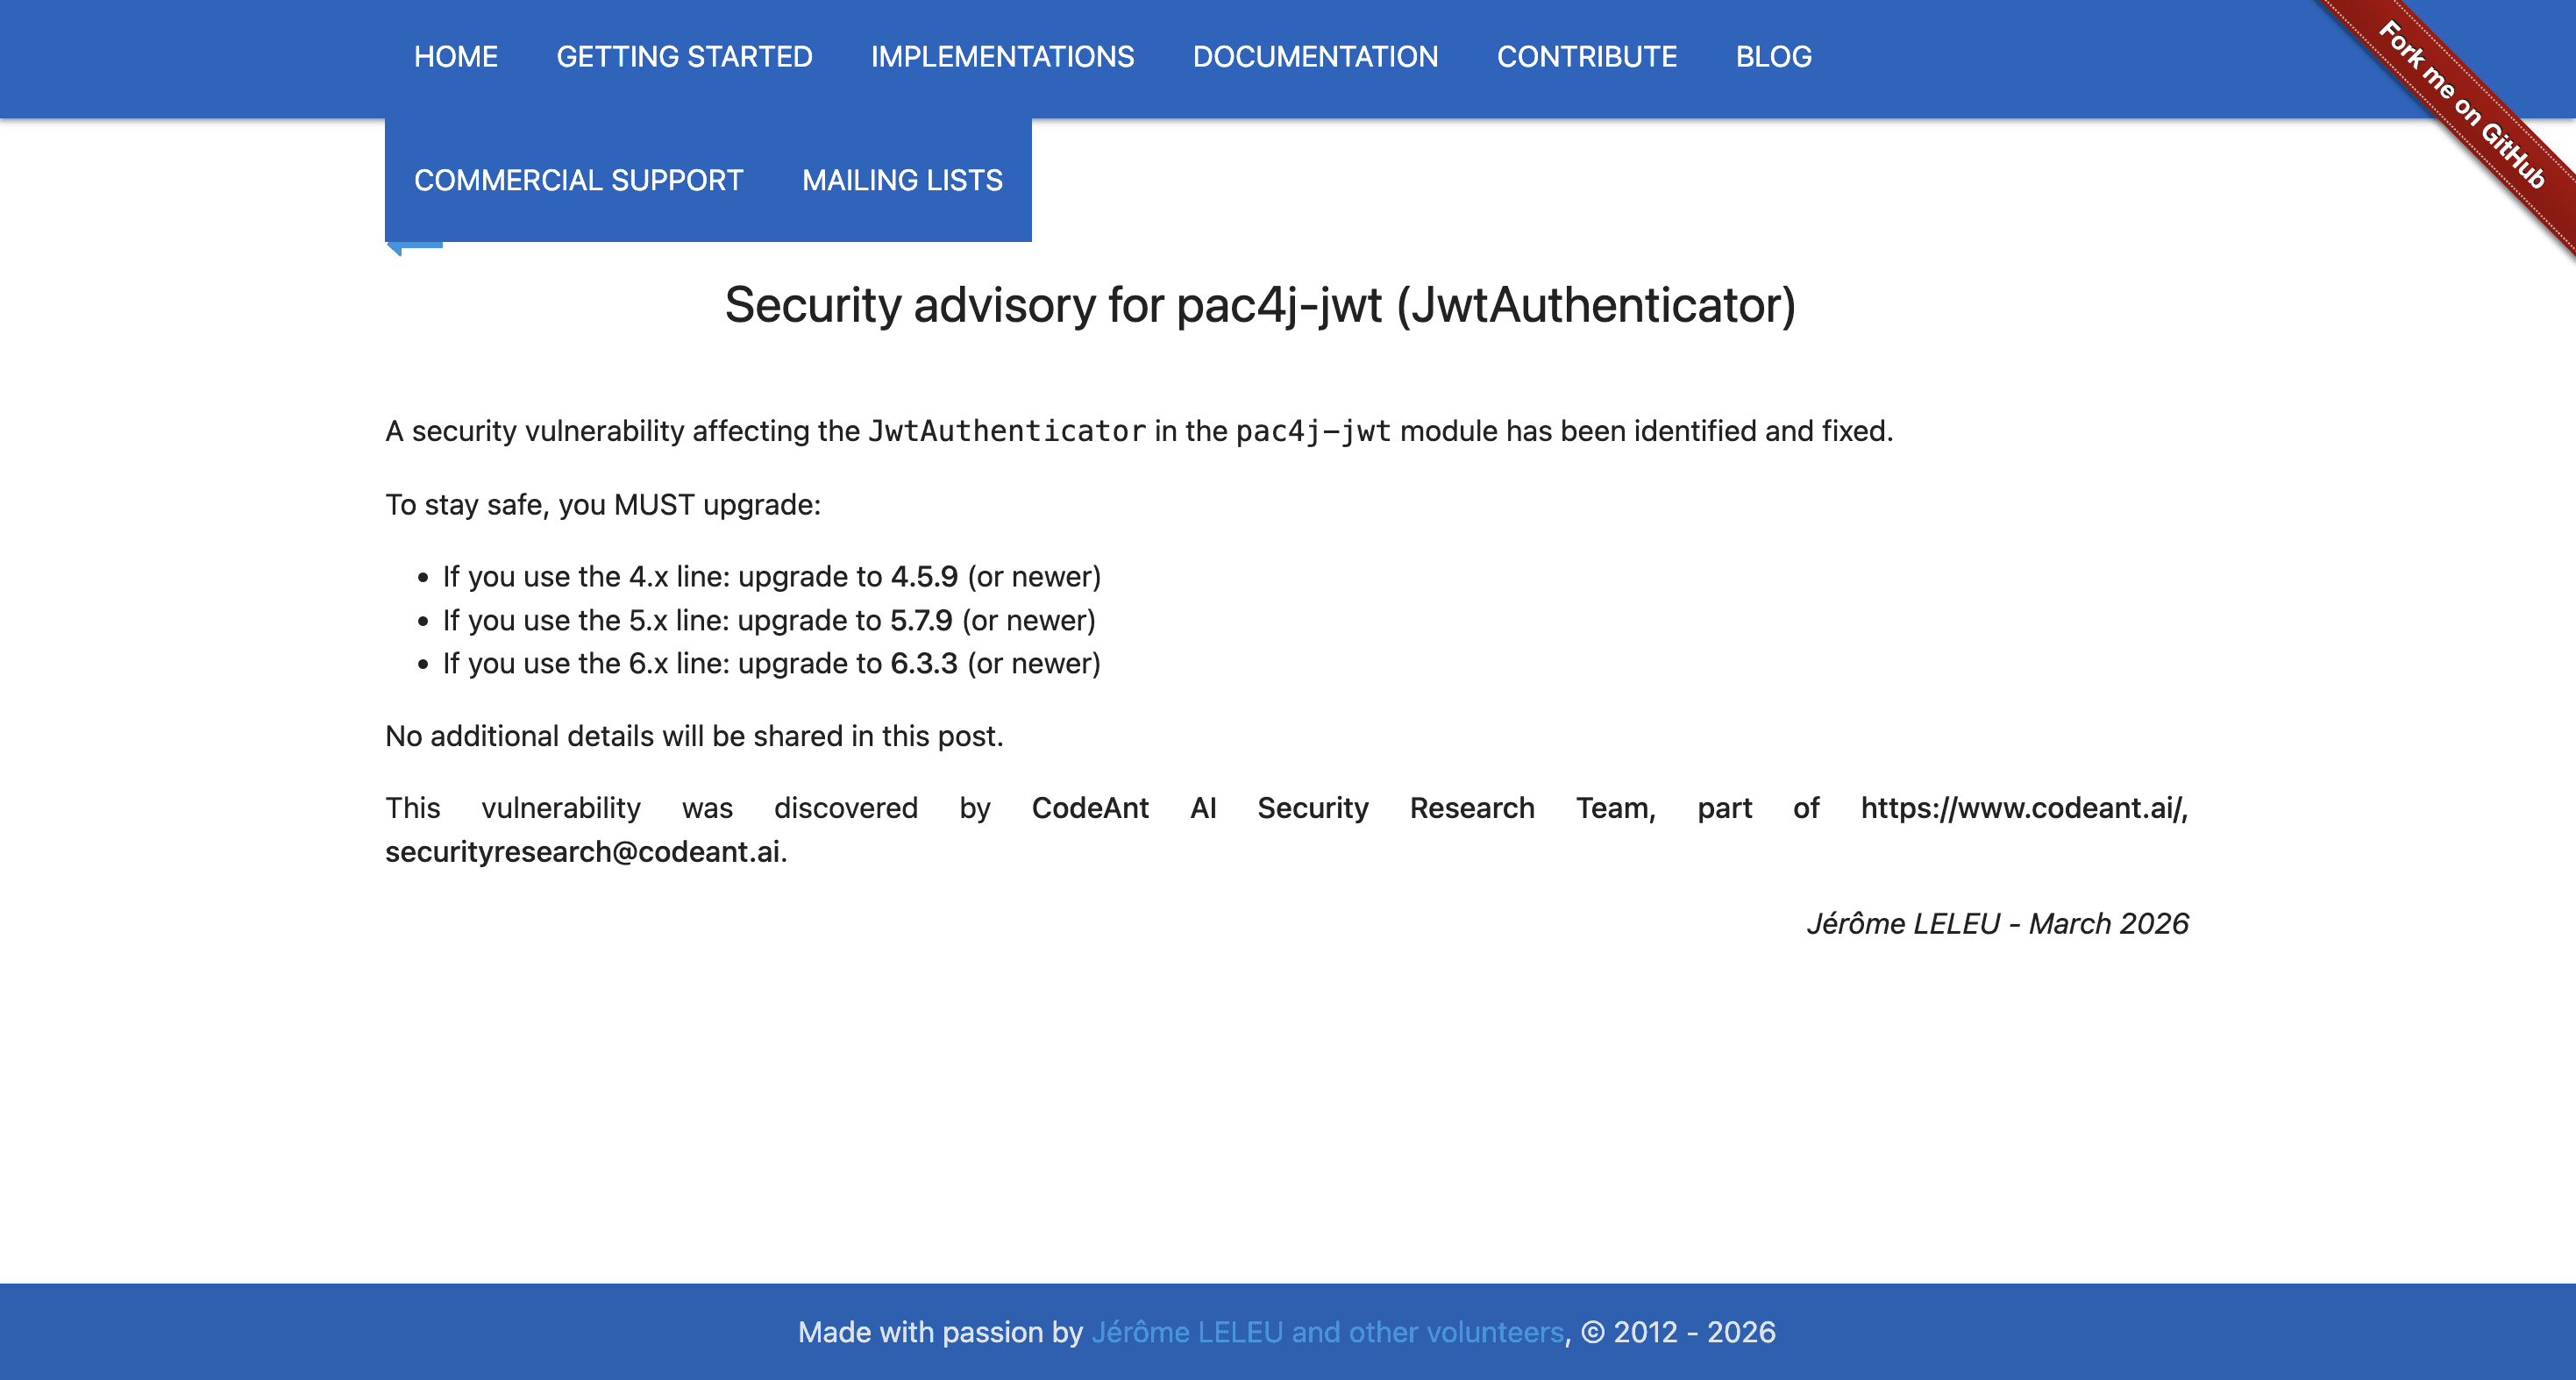Select the 6.3.3 version number
Screen dimensions: 2576x1380
[923, 663]
